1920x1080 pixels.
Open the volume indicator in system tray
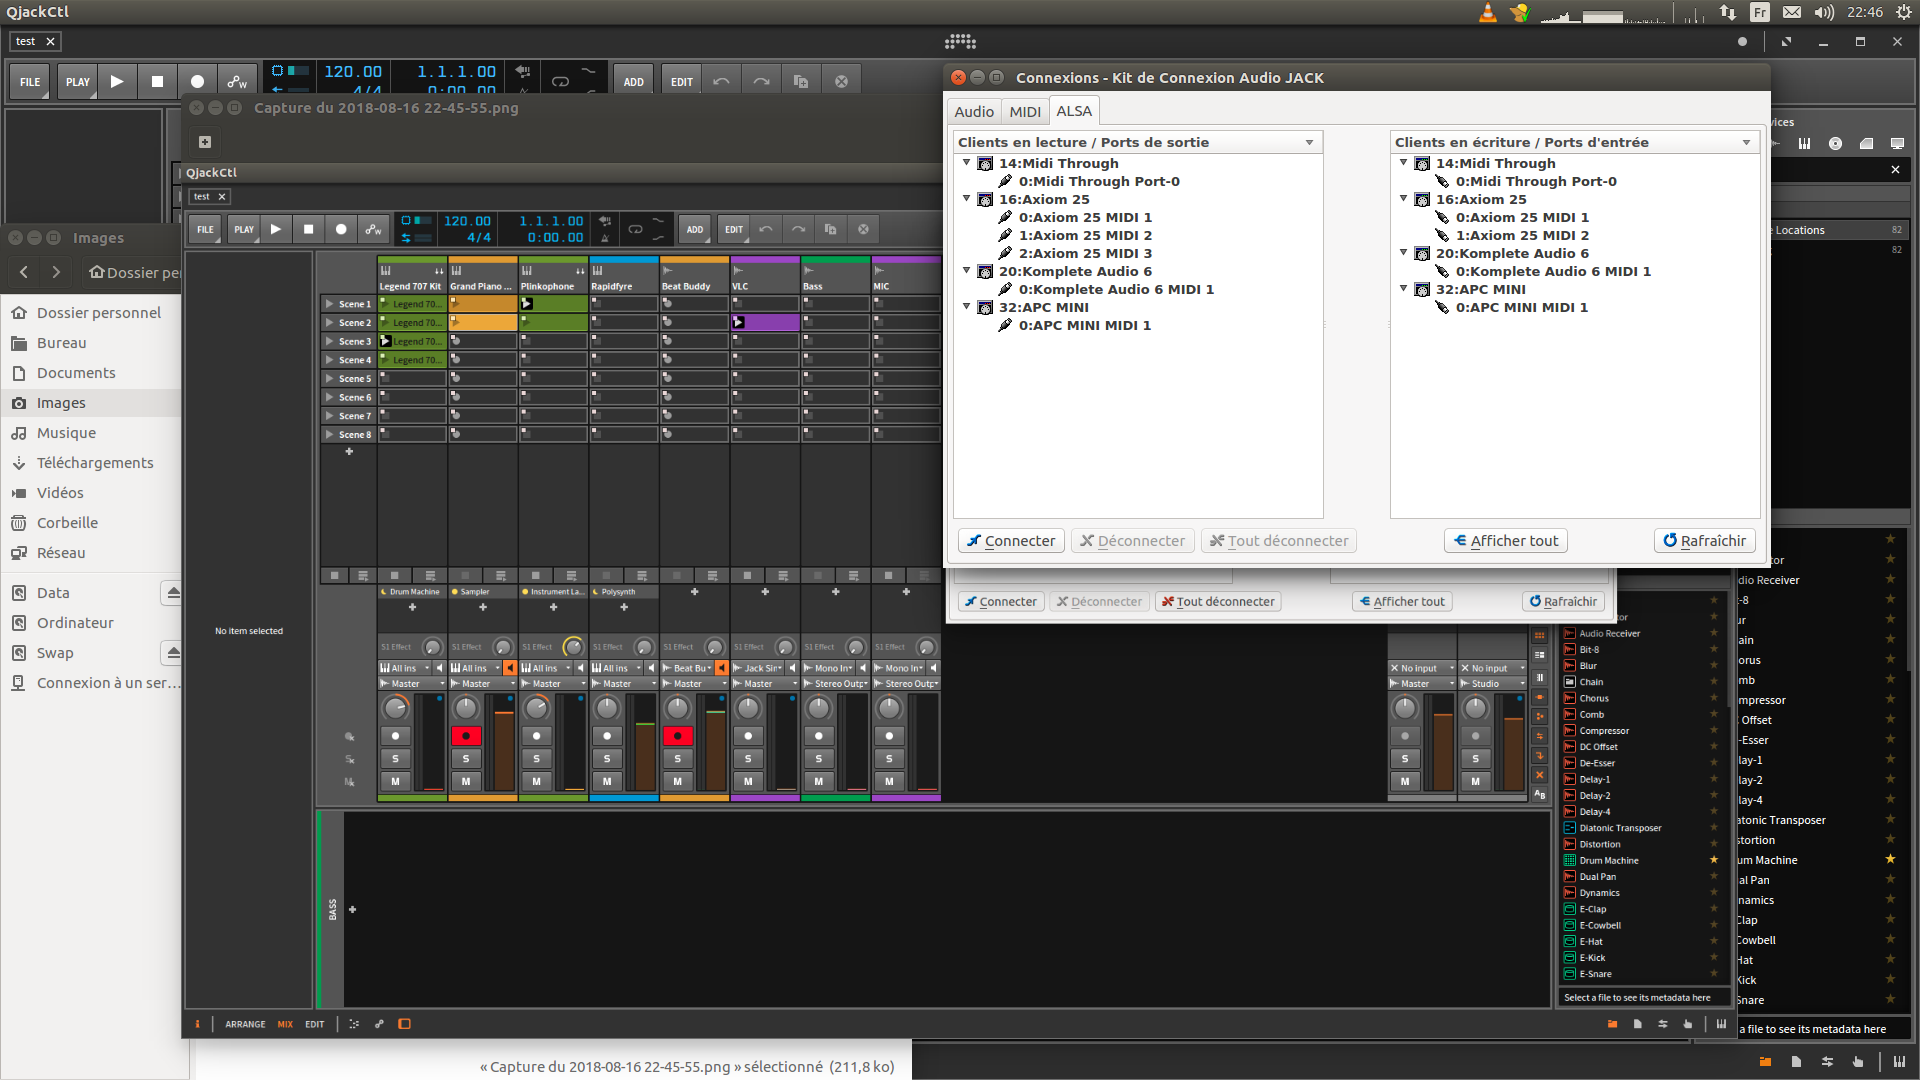point(1824,12)
